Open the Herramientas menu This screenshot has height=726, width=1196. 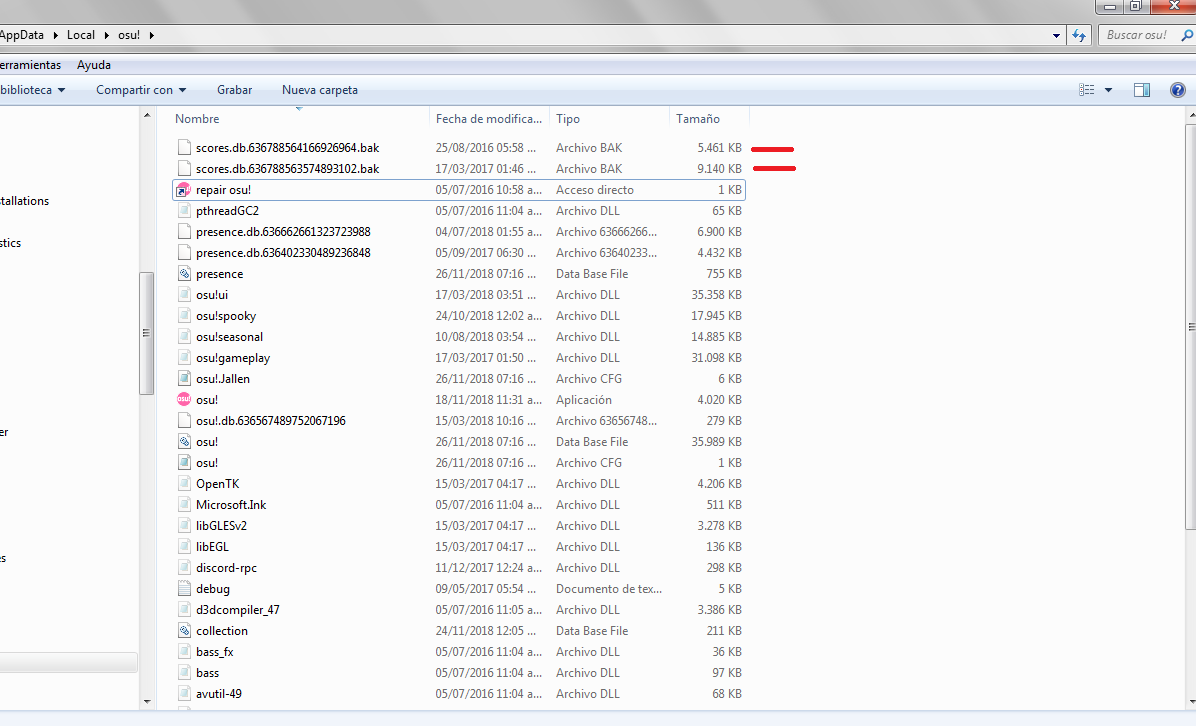(x=31, y=65)
